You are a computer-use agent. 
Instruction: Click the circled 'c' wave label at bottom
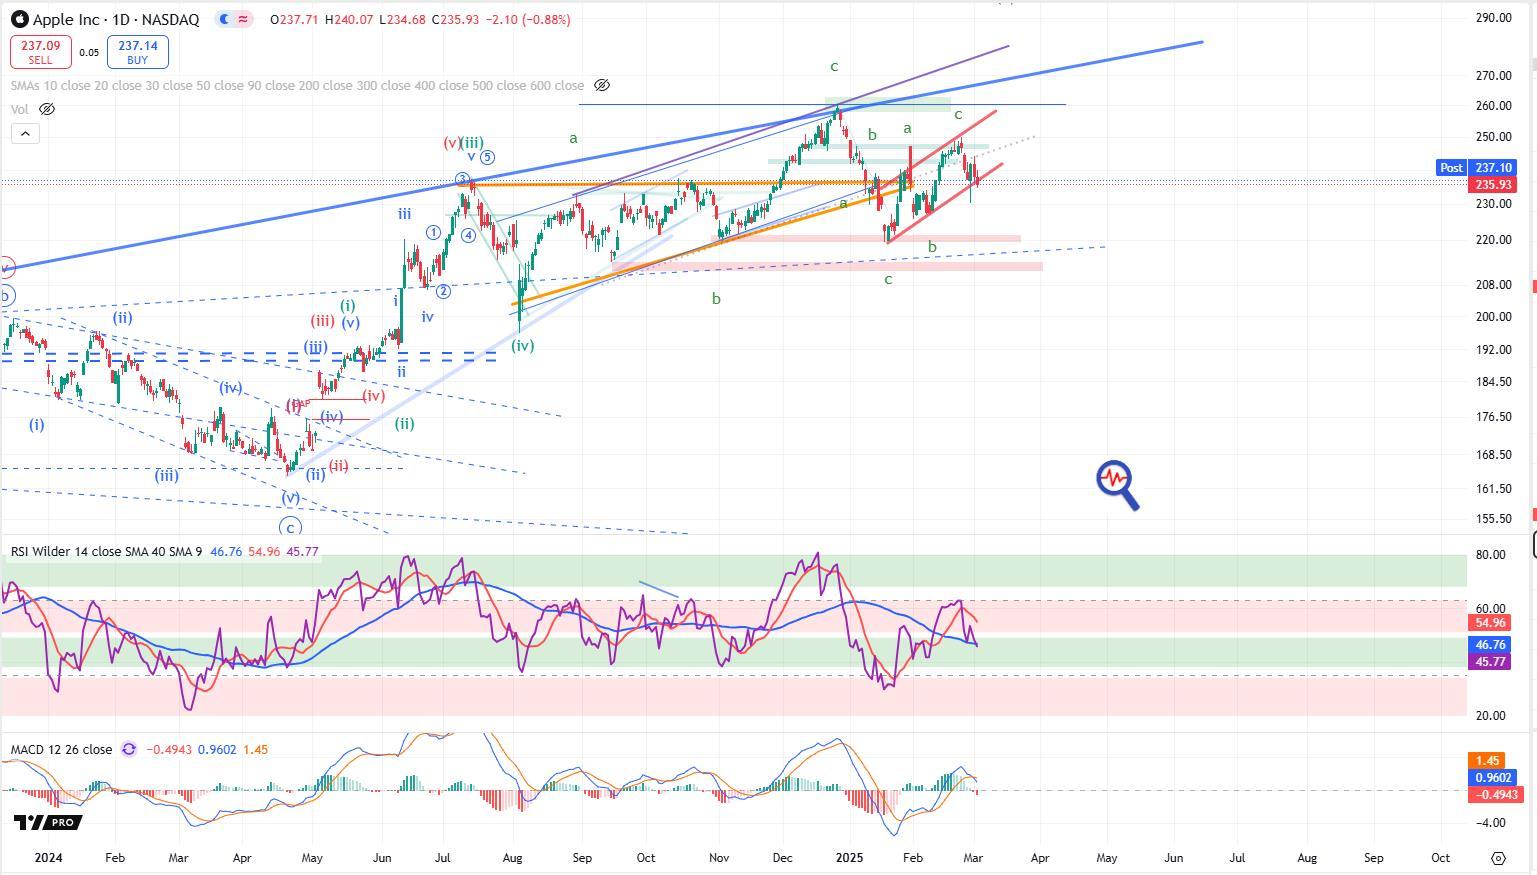(290, 527)
